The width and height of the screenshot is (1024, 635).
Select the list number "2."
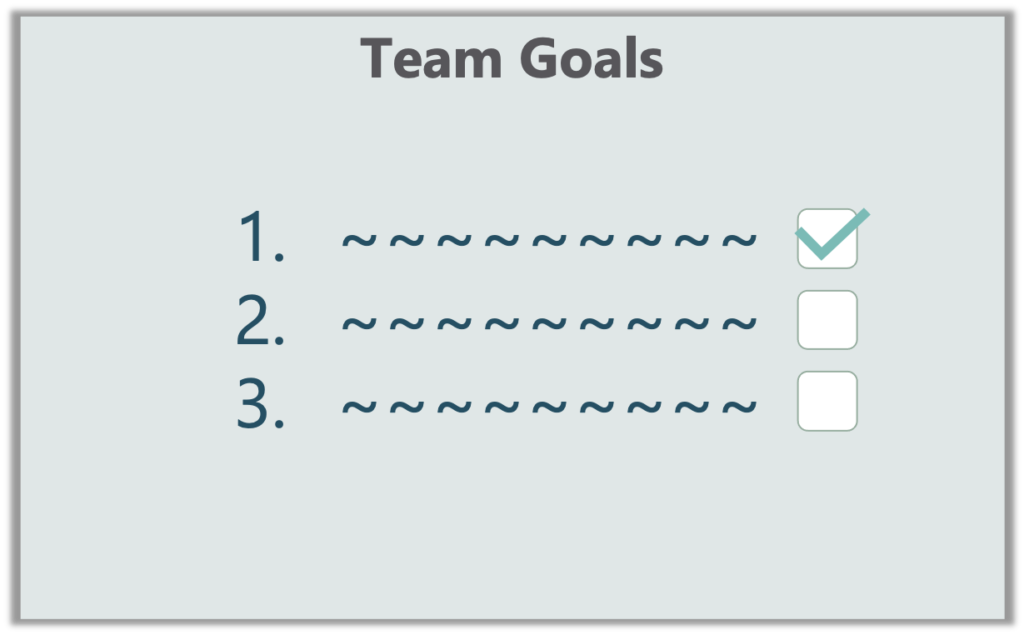pyautogui.click(x=260, y=319)
